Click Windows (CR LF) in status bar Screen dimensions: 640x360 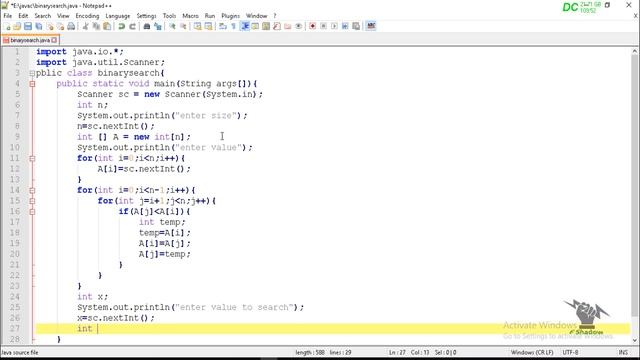tap(532, 352)
